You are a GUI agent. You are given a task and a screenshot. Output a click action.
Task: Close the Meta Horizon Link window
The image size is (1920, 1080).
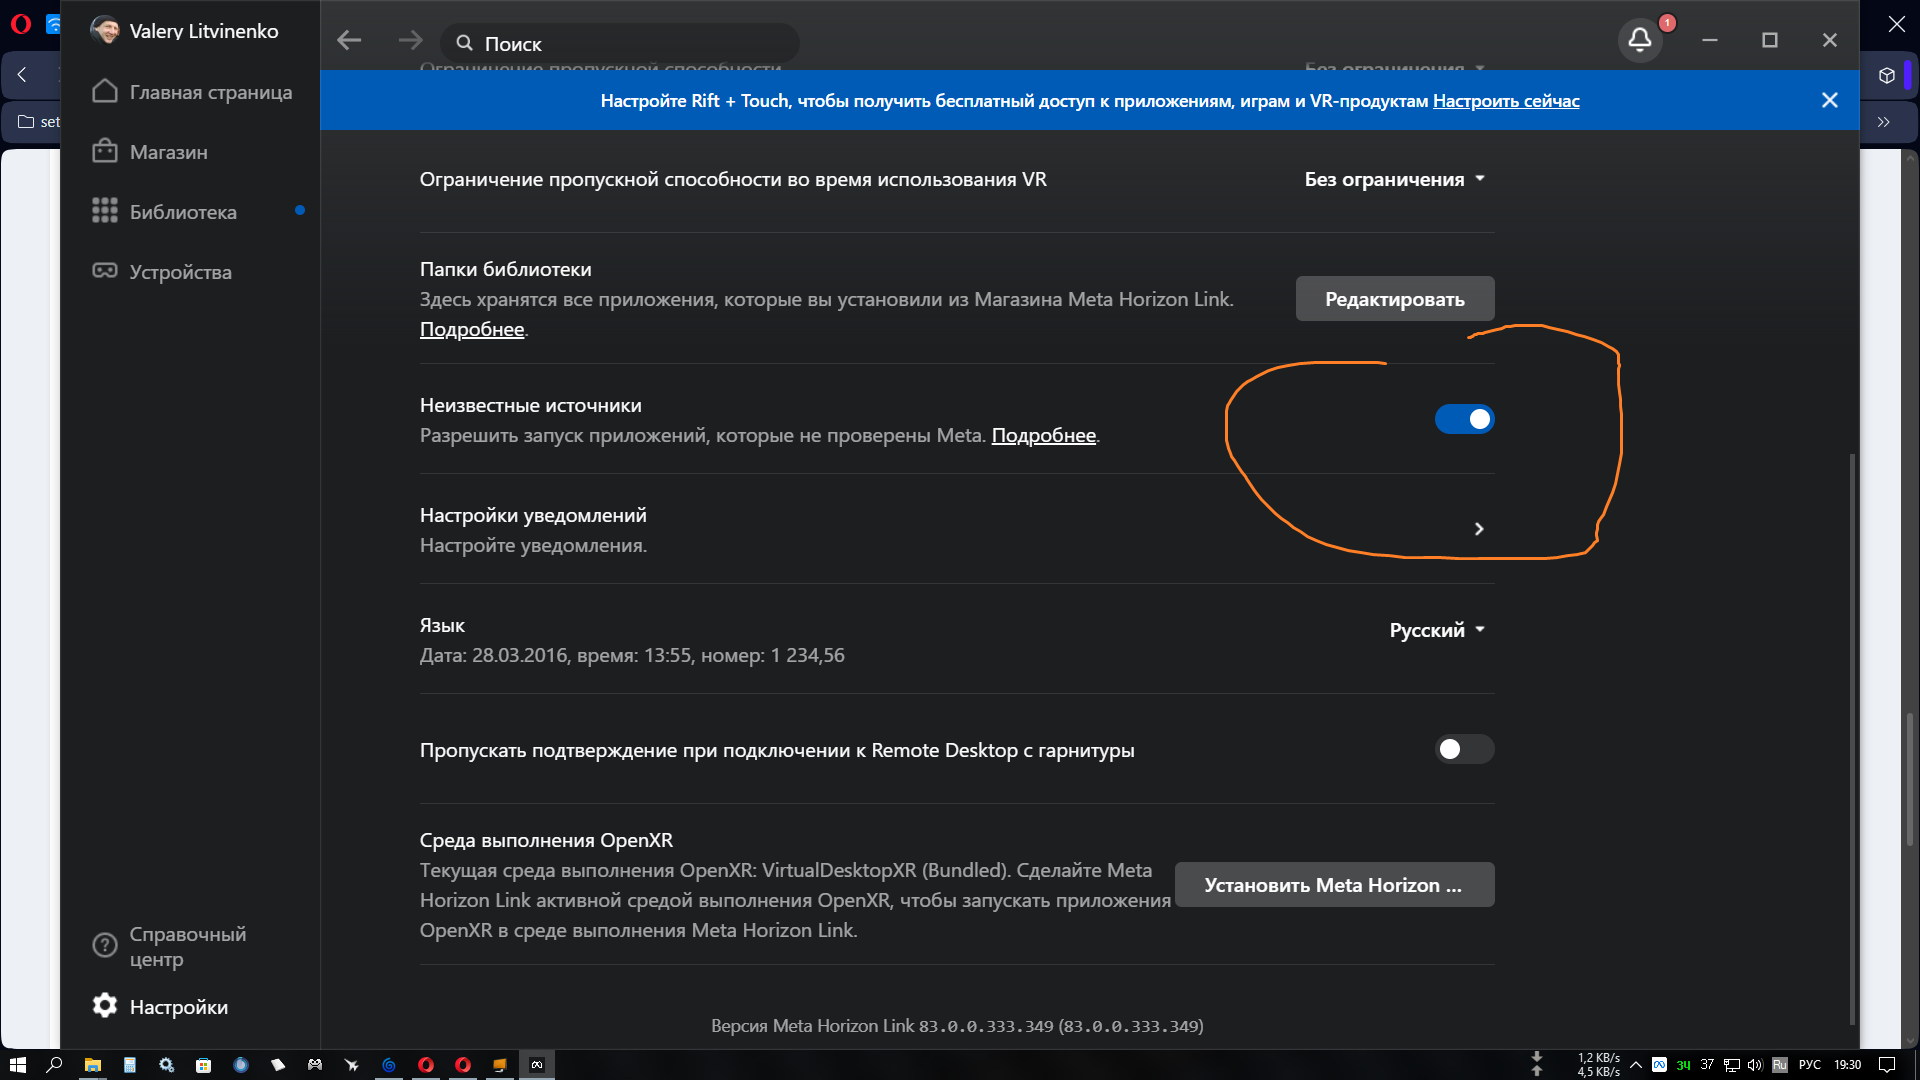pos(1830,40)
